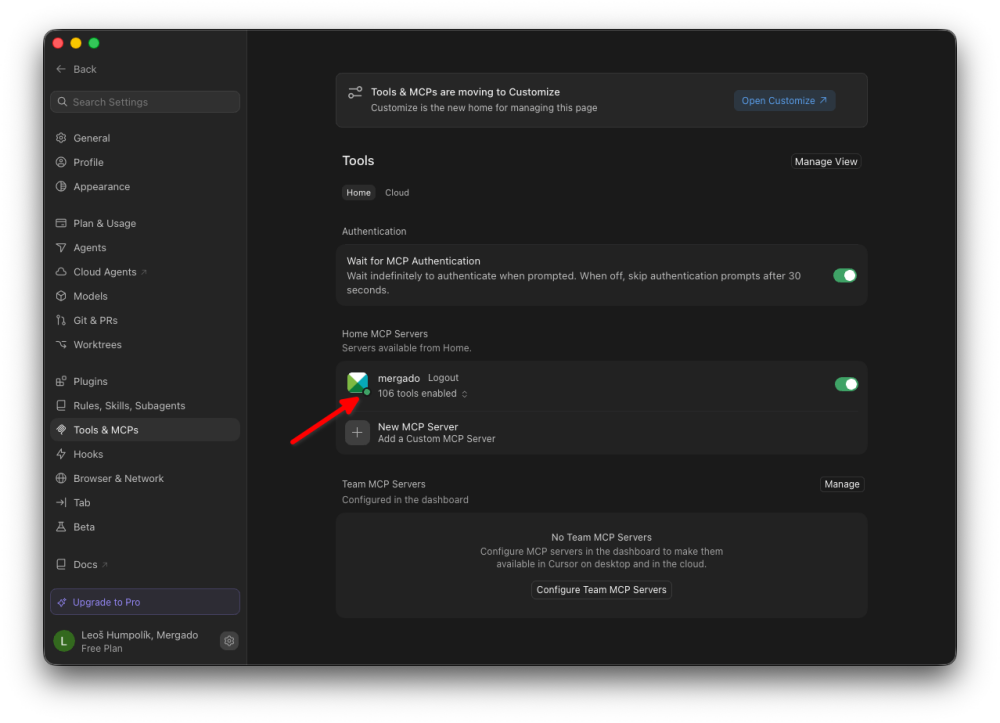Image resolution: width=1000 pixels, height=723 pixels.
Task: Click the Customize sliders icon in banner
Action: pyautogui.click(x=355, y=93)
